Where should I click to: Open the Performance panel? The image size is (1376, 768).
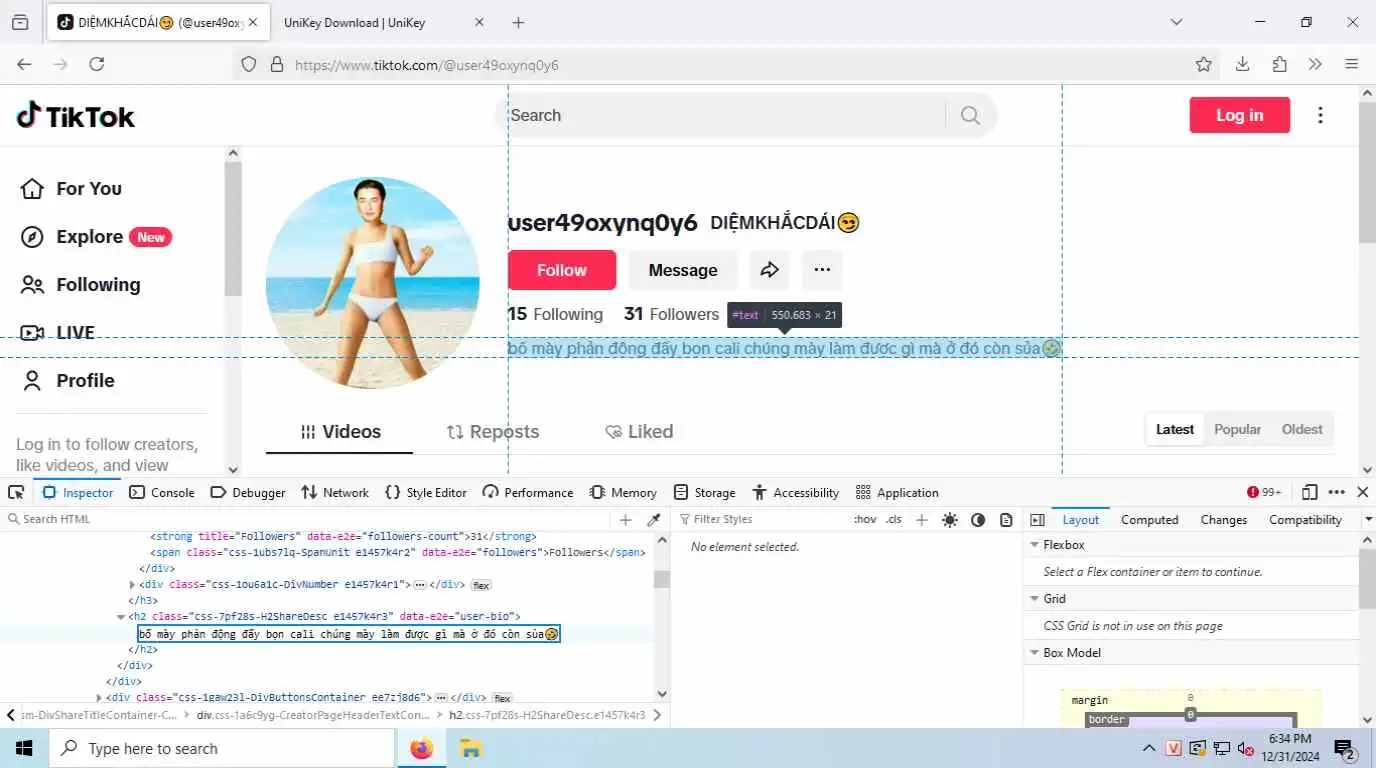(528, 492)
